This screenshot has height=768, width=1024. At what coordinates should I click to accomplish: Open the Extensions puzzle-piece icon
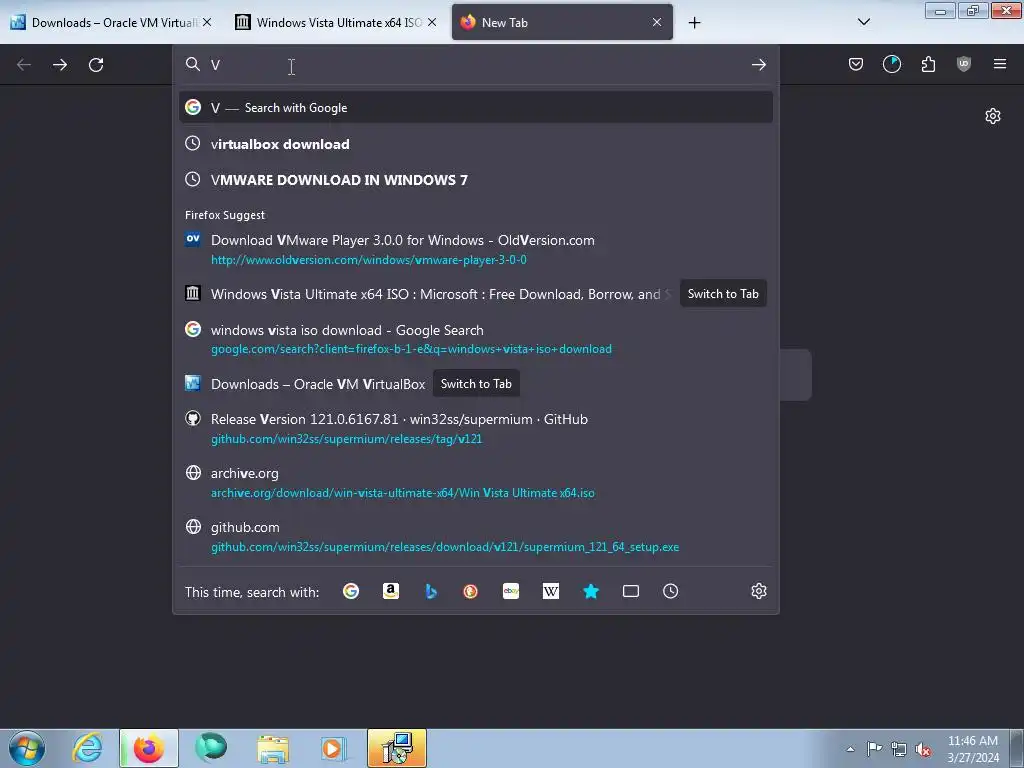928,64
